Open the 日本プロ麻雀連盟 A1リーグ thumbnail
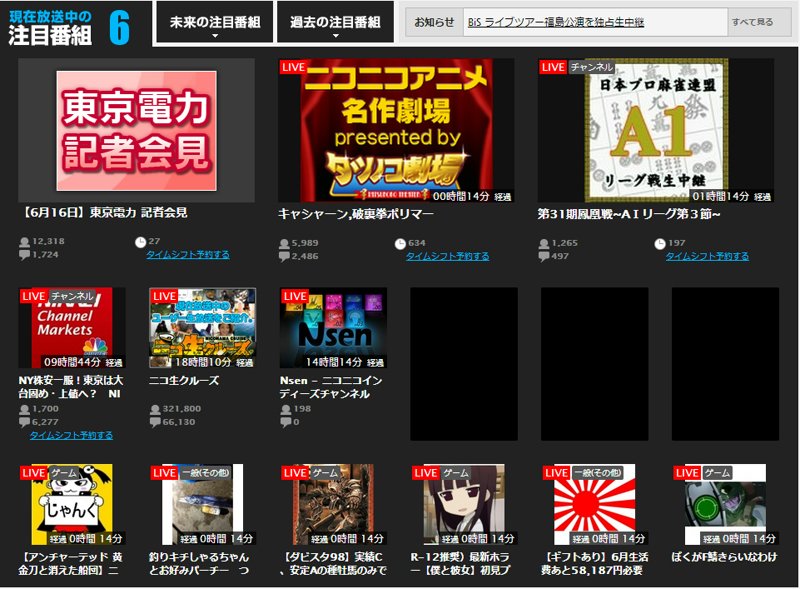 tap(656, 130)
